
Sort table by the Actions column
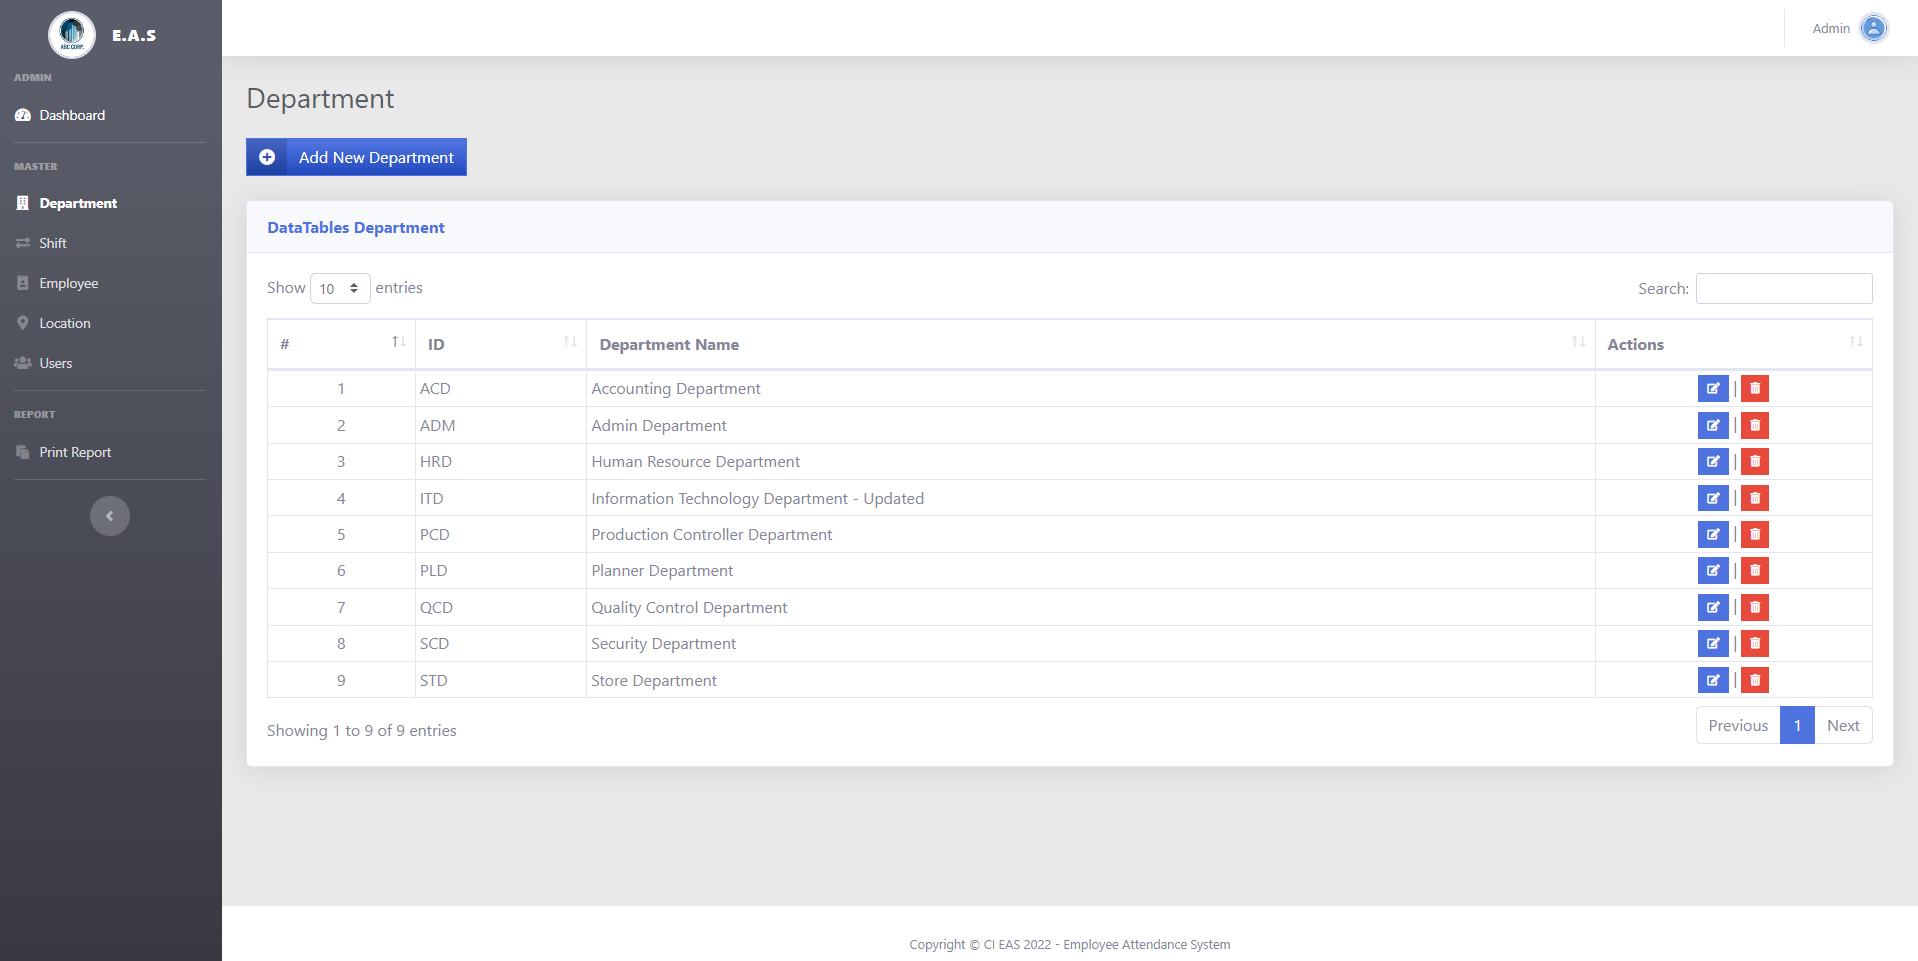[1734, 344]
